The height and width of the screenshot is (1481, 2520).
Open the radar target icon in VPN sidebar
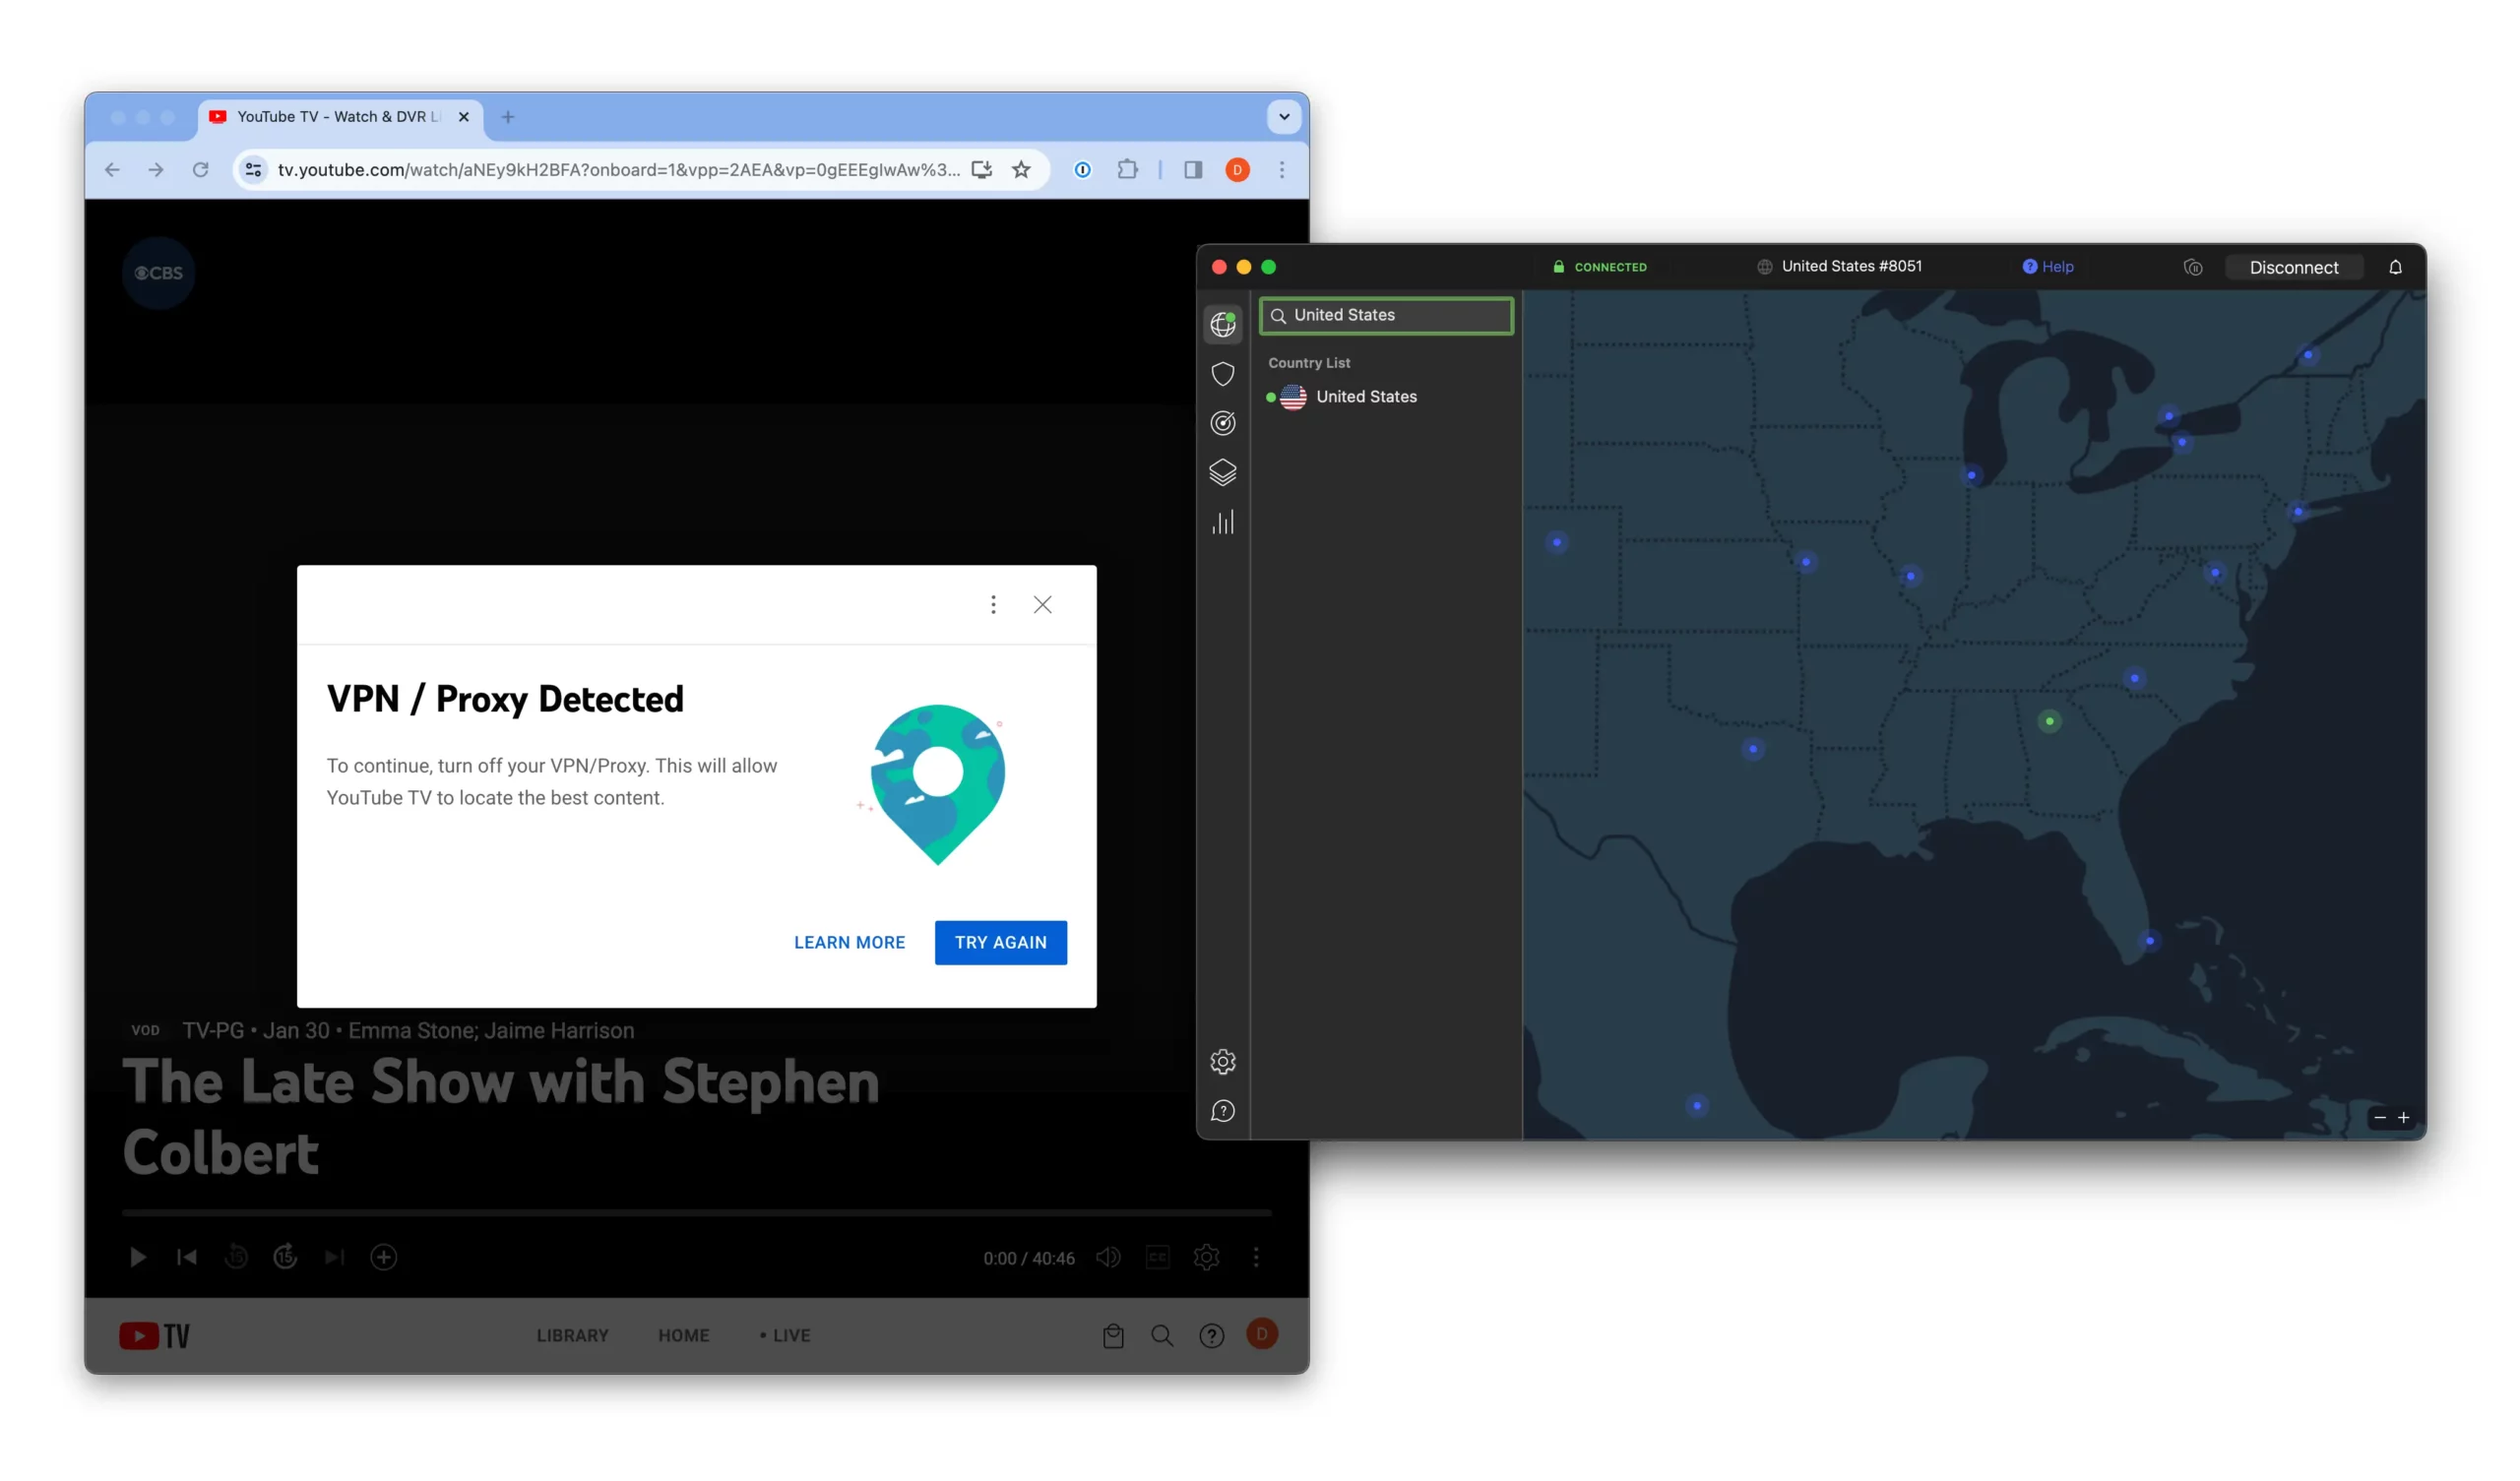pos(1222,423)
